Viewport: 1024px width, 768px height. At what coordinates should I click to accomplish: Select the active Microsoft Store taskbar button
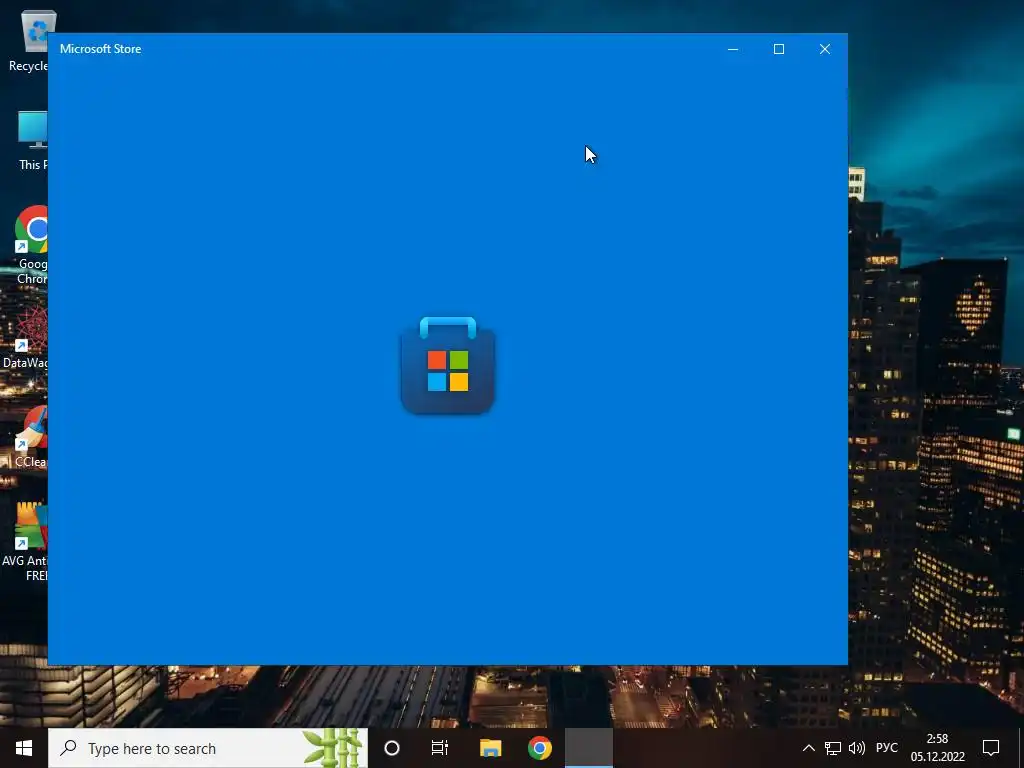coord(588,748)
